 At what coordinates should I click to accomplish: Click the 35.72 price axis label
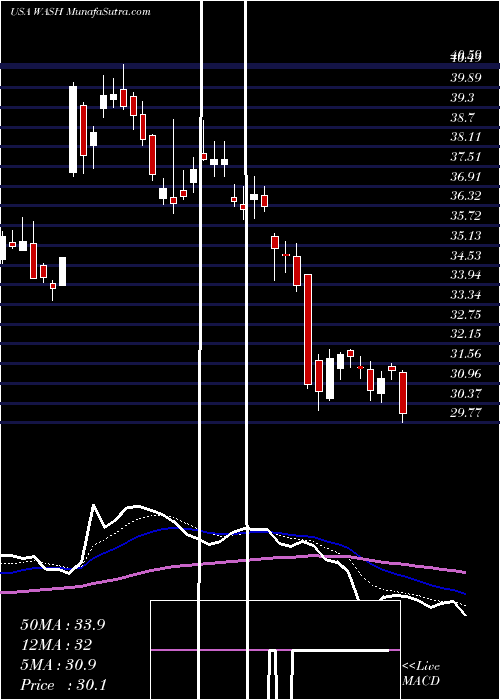tap(466, 216)
